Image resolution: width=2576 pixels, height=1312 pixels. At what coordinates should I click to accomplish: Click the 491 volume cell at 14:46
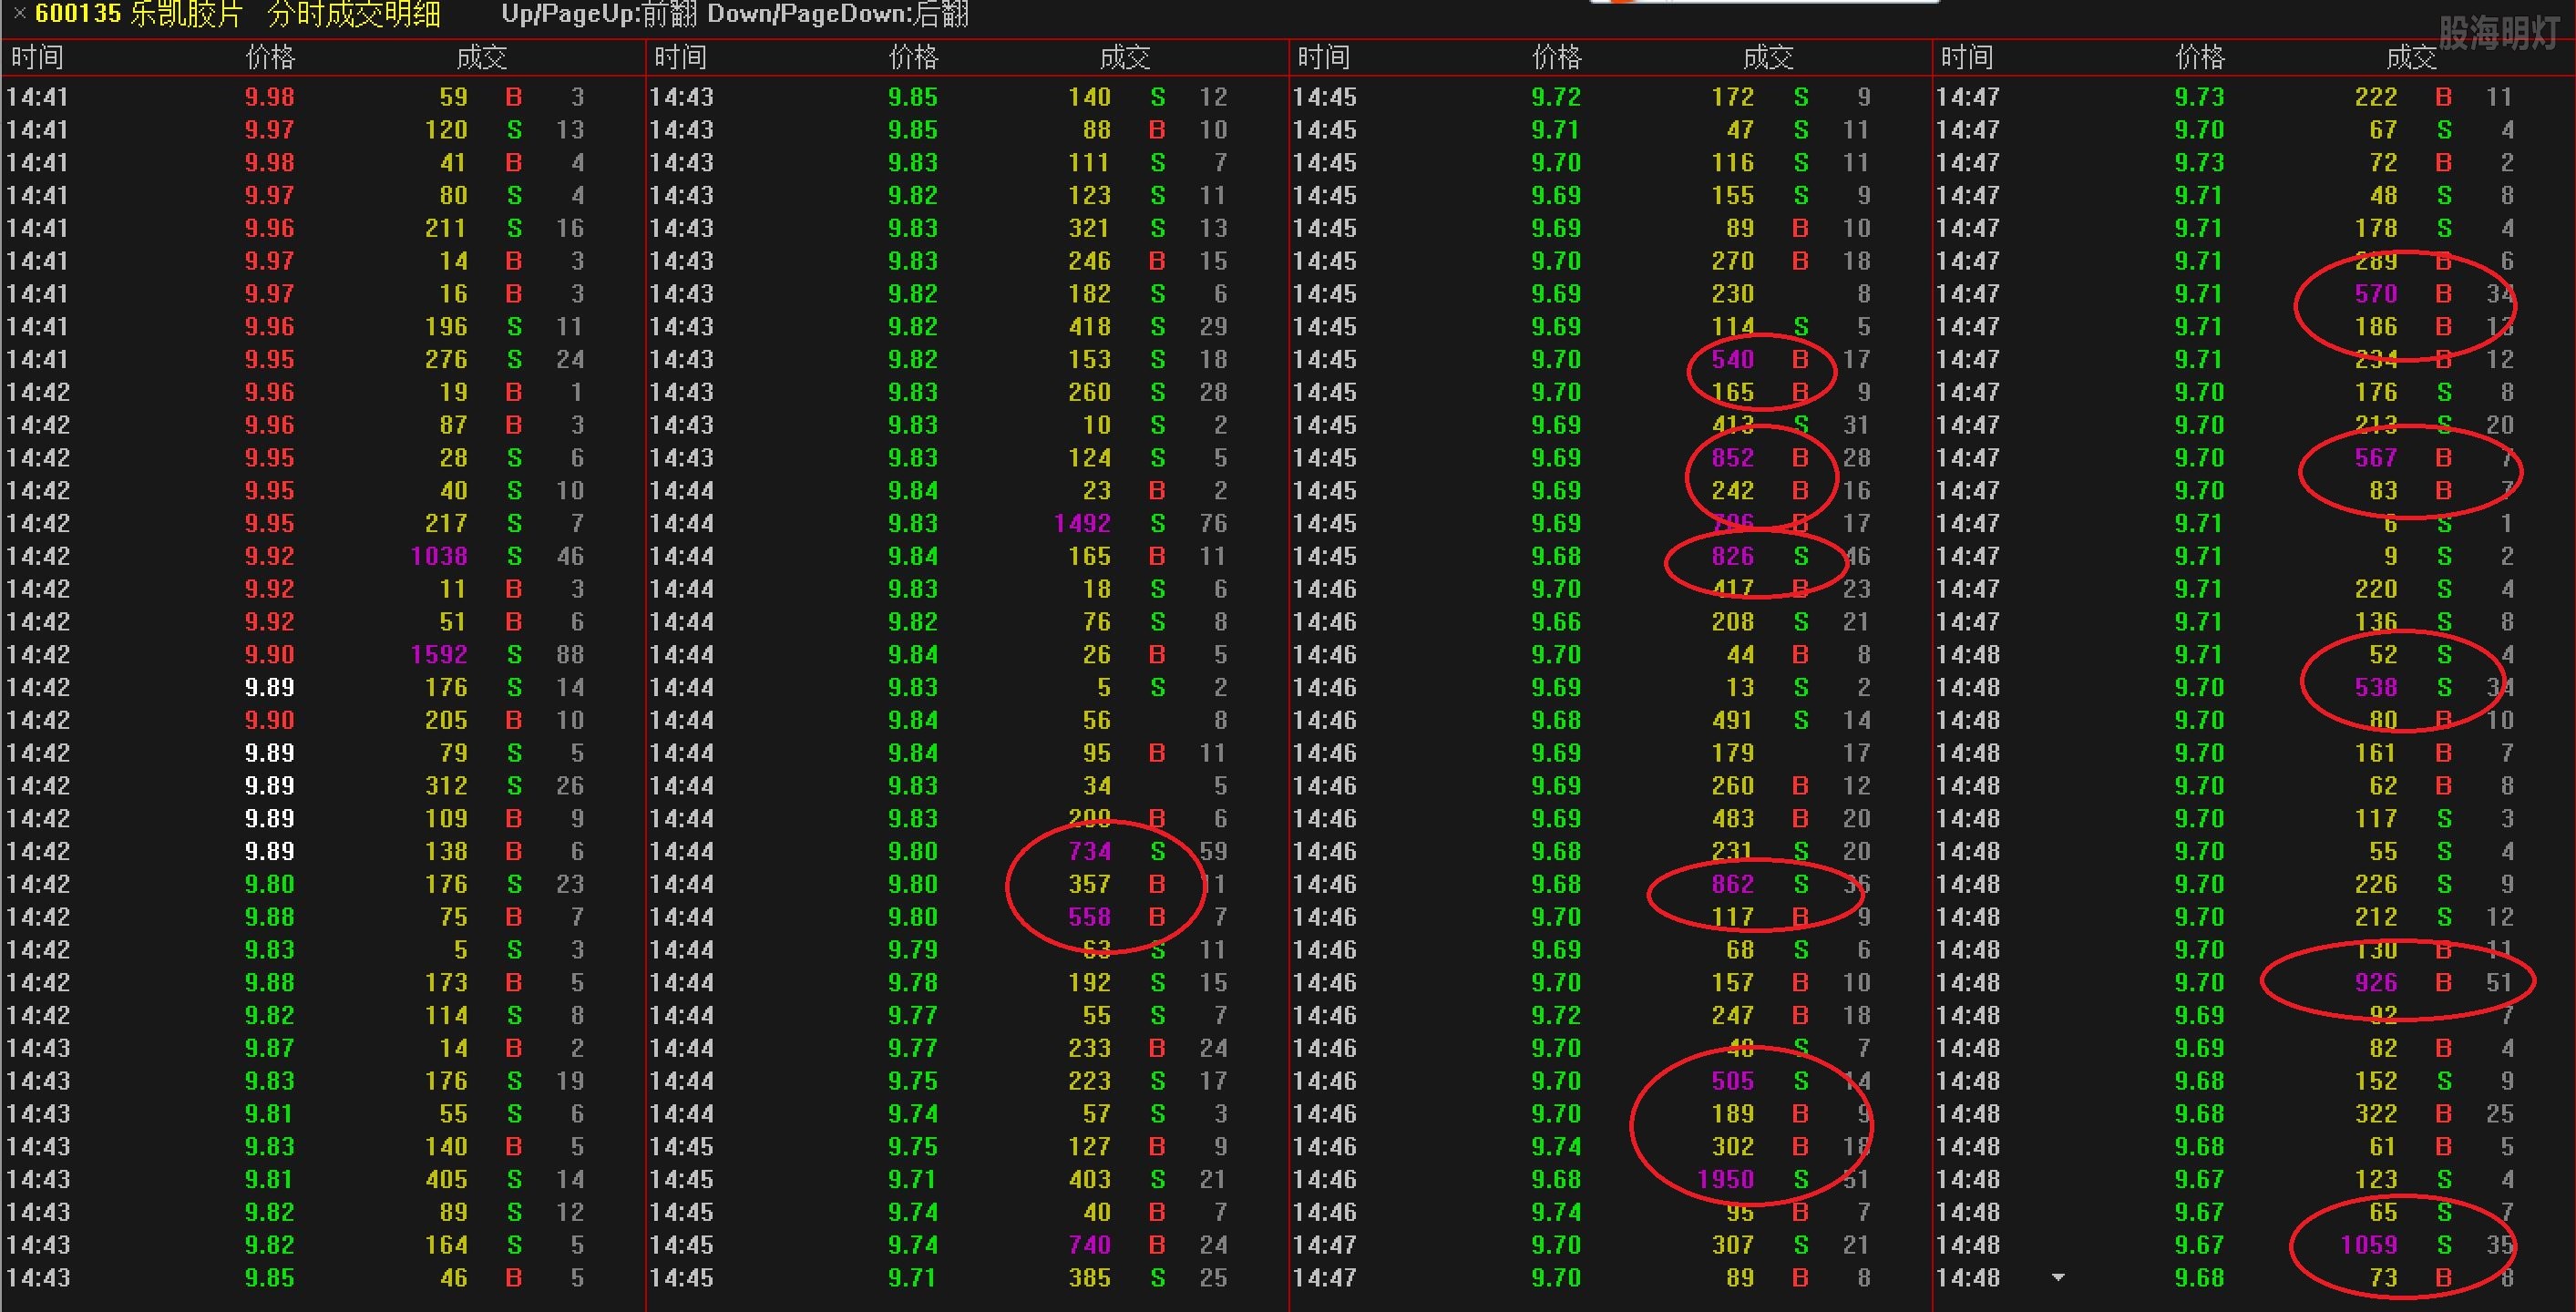[x=1733, y=720]
